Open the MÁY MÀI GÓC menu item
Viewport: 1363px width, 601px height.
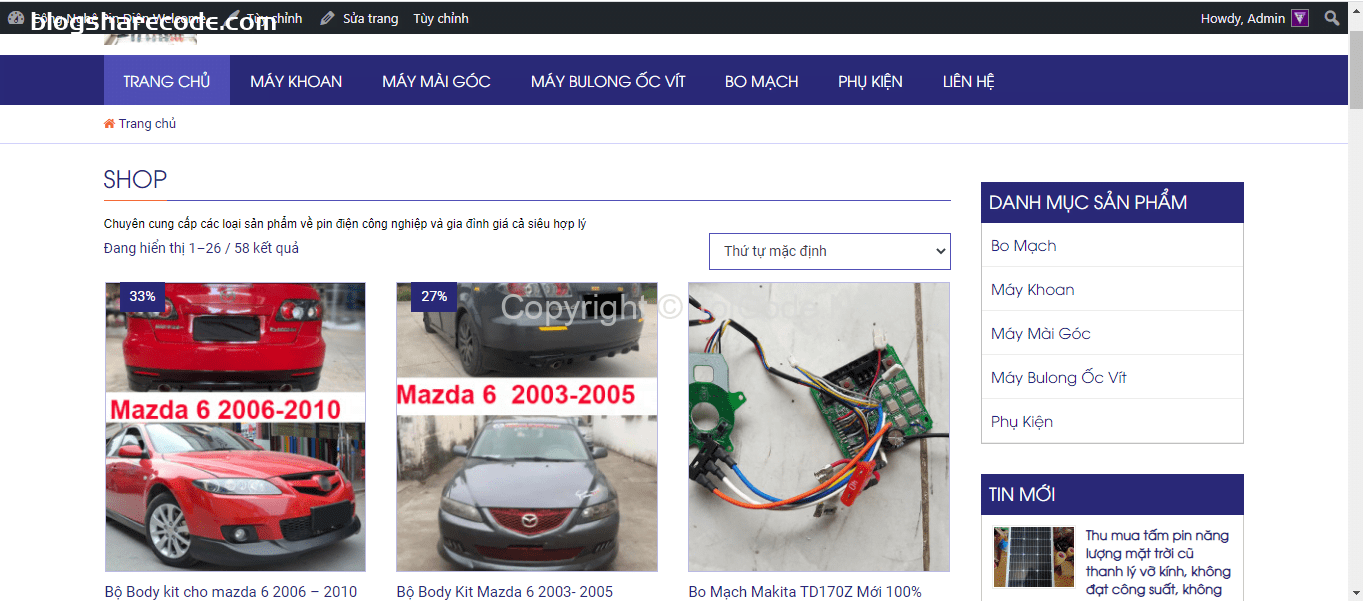(x=436, y=81)
